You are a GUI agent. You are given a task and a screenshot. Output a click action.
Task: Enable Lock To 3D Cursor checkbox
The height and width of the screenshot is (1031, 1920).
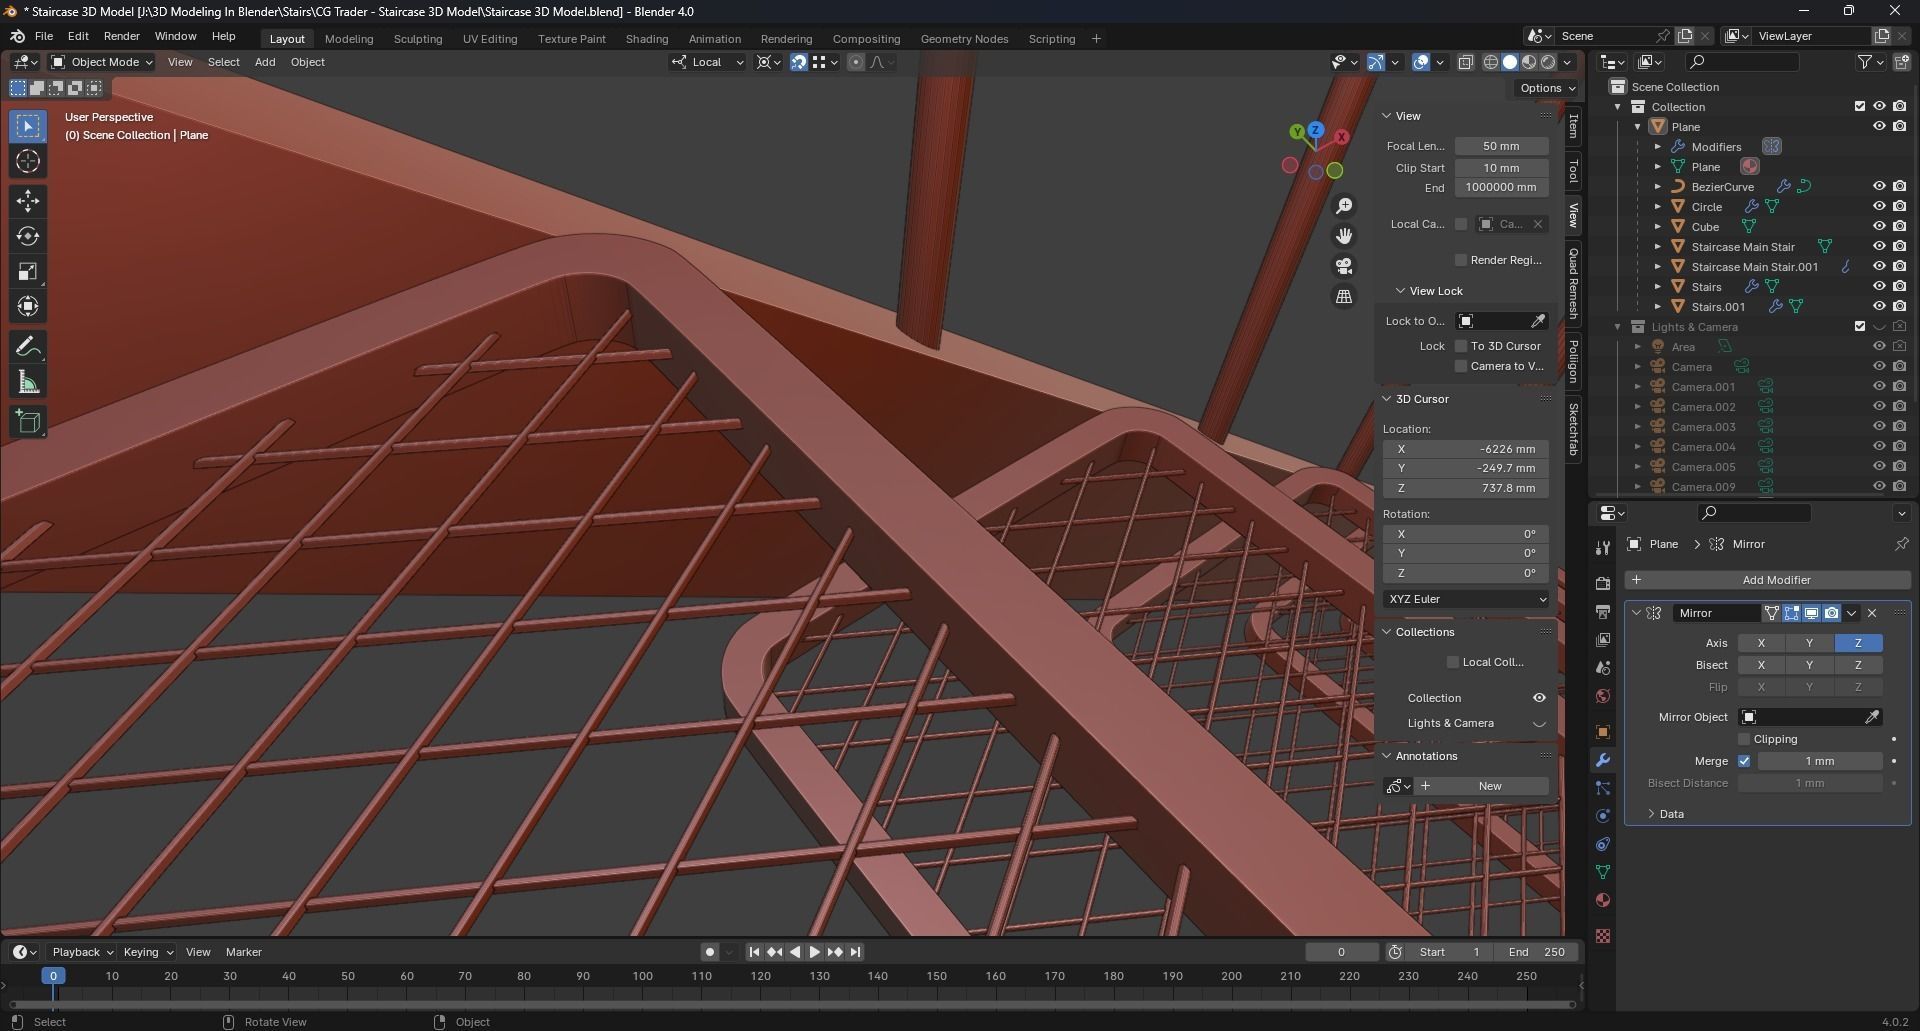pyautogui.click(x=1461, y=346)
